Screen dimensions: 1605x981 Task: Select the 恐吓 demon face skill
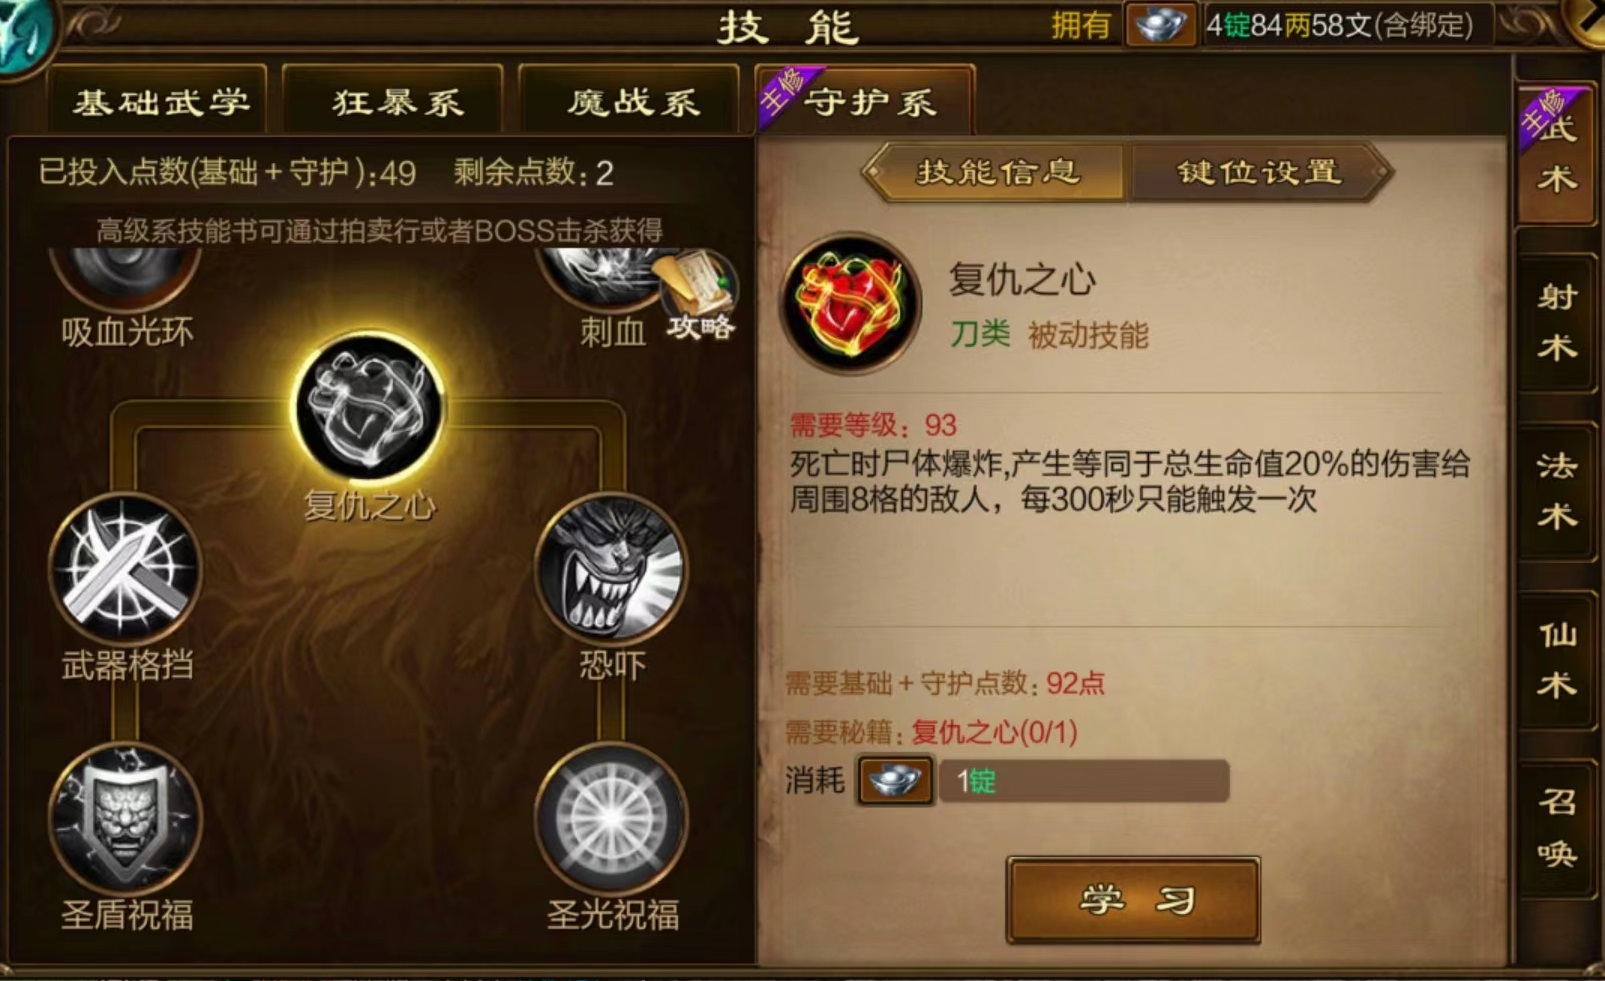[611, 569]
